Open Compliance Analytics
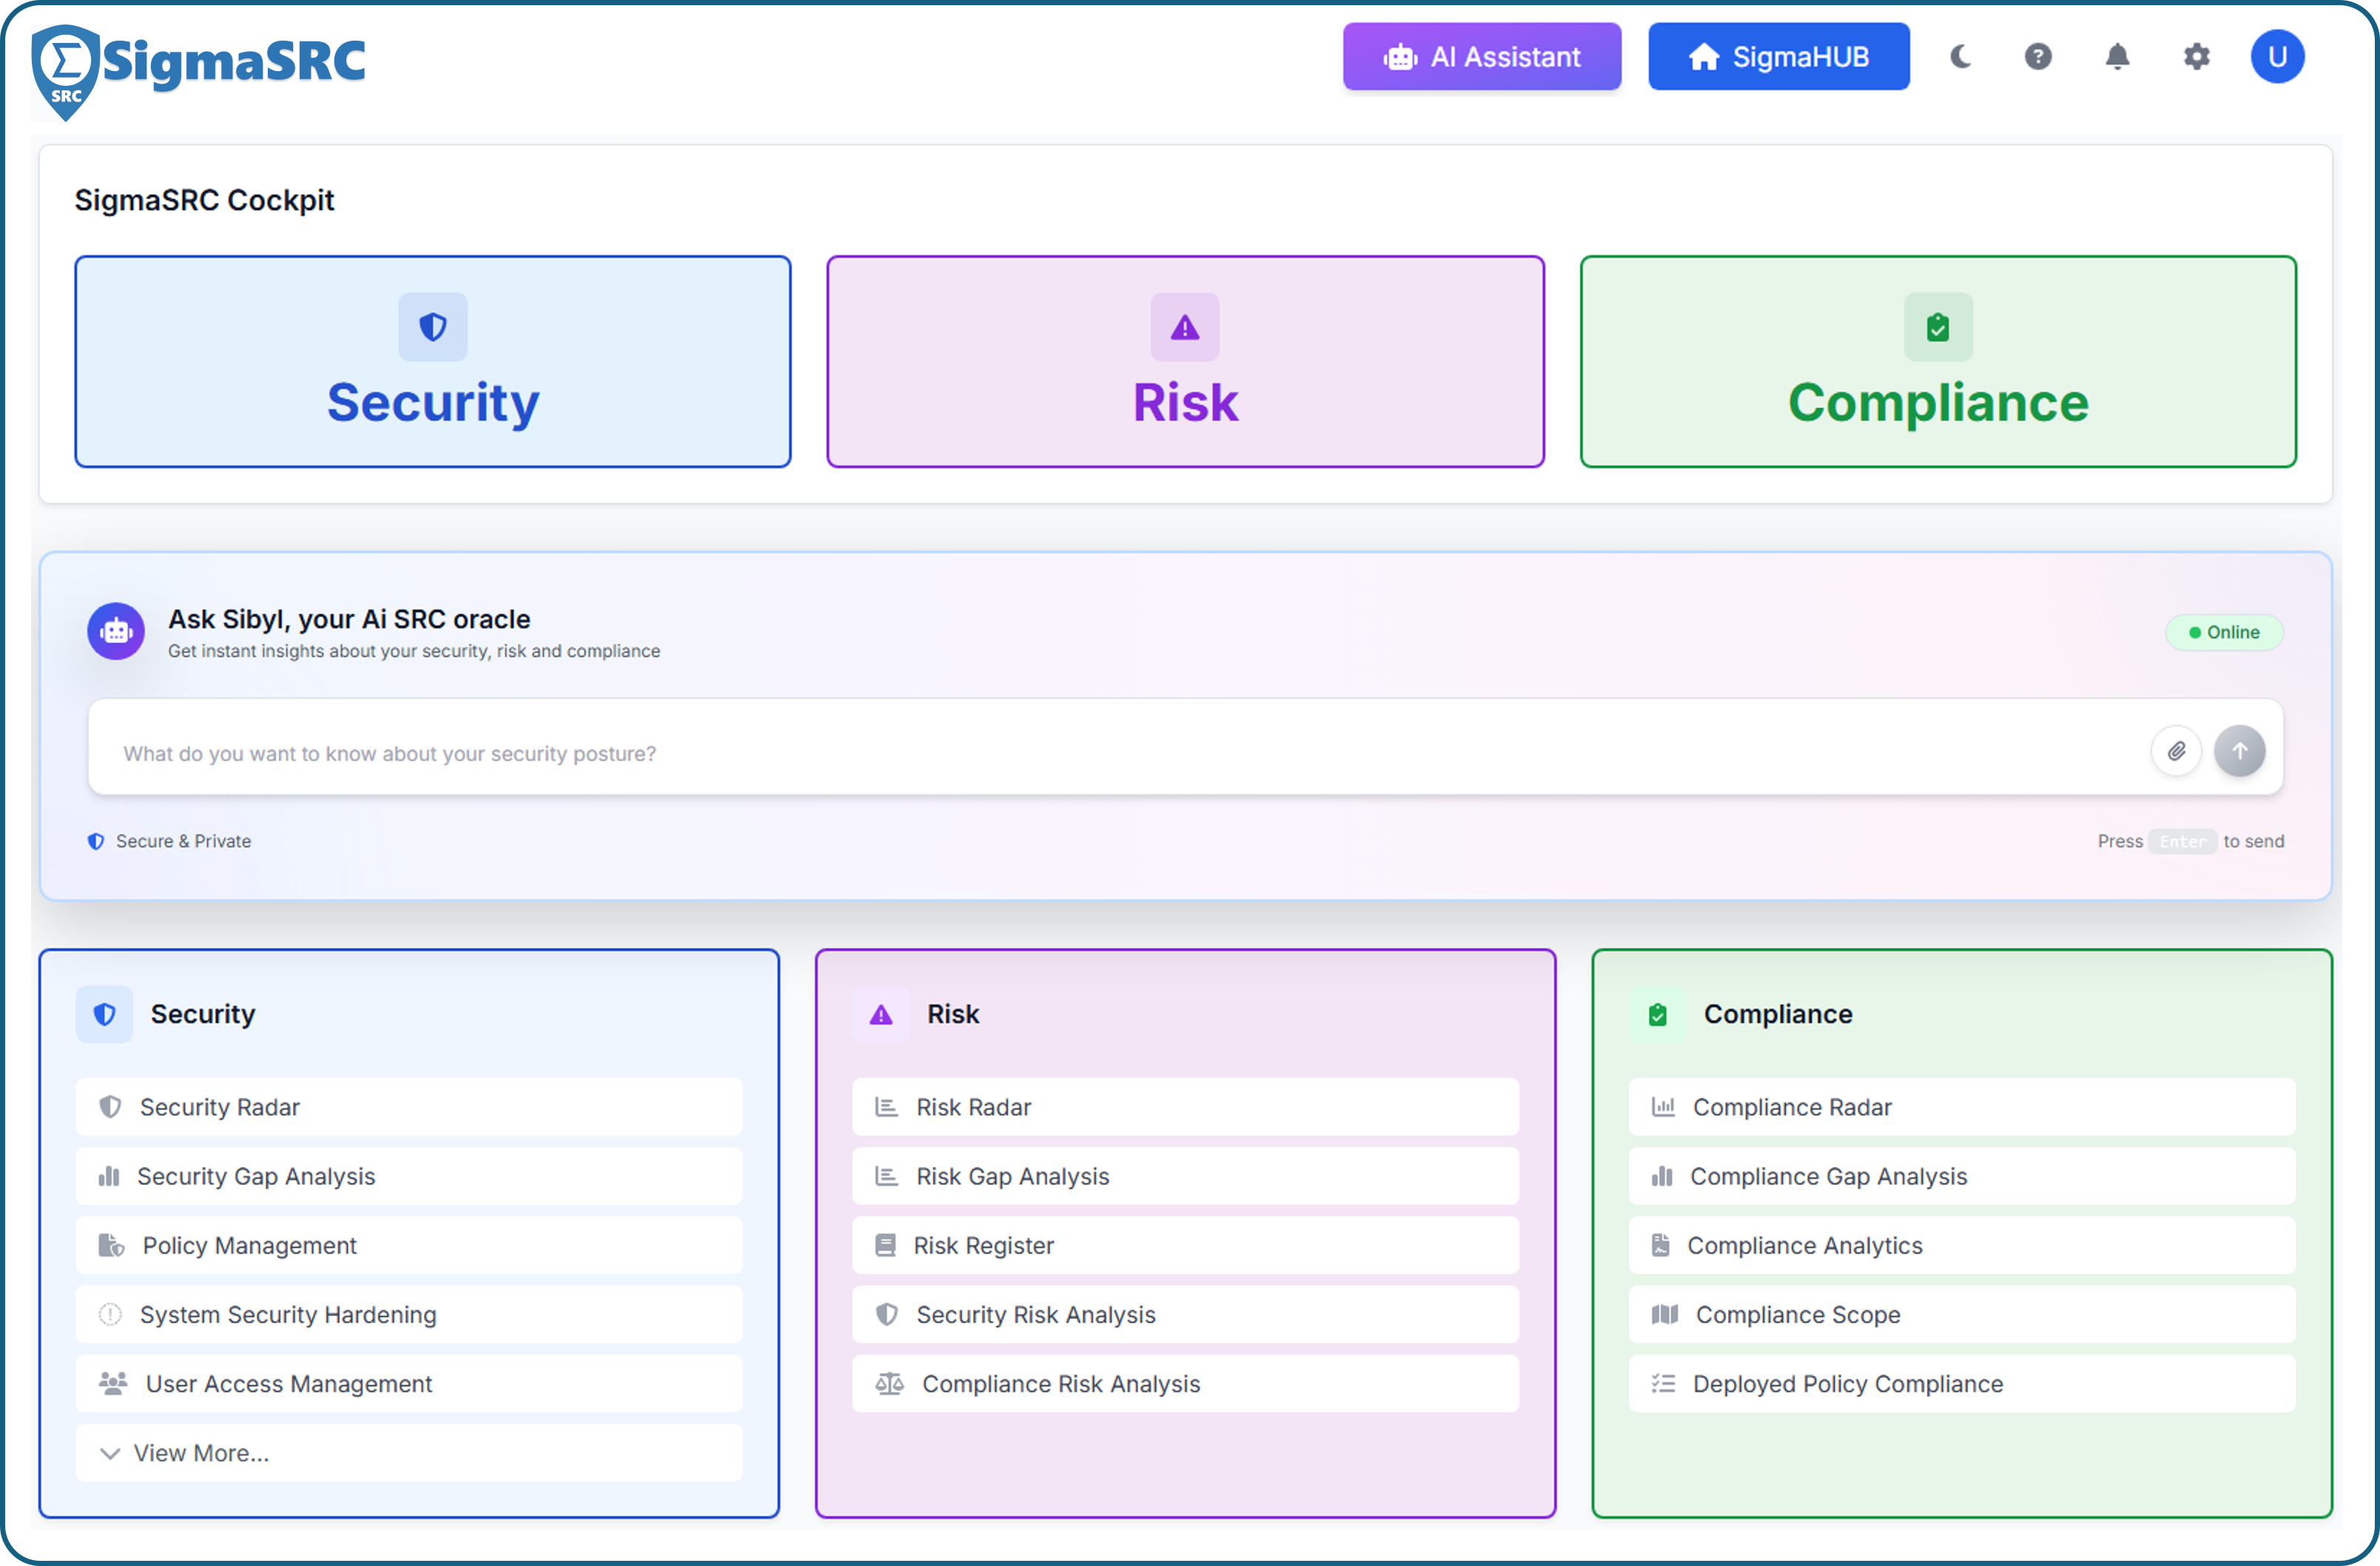The width and height of the screenshot is (2380, 1566). 1962,1245
